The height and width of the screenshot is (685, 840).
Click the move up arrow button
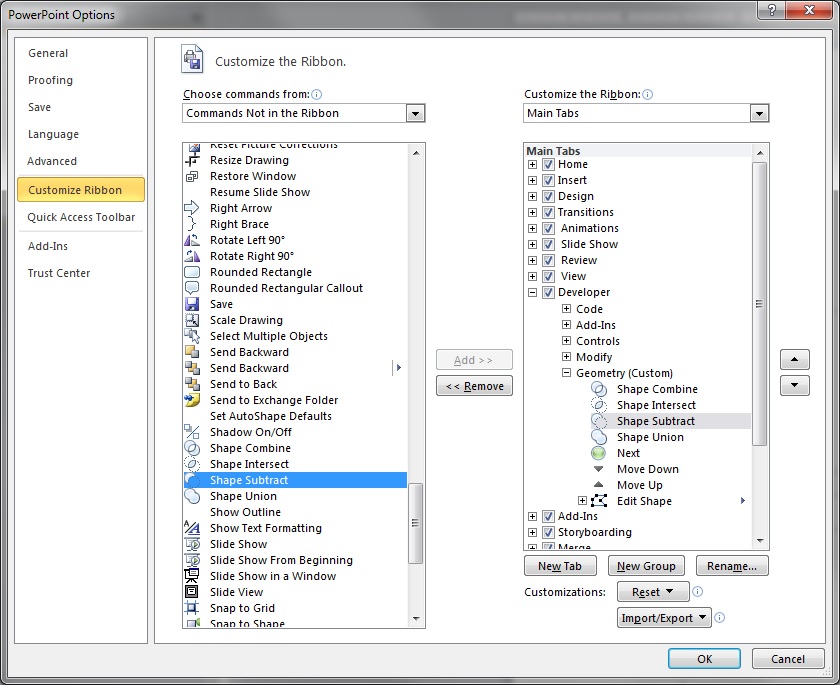click(794, 359)
